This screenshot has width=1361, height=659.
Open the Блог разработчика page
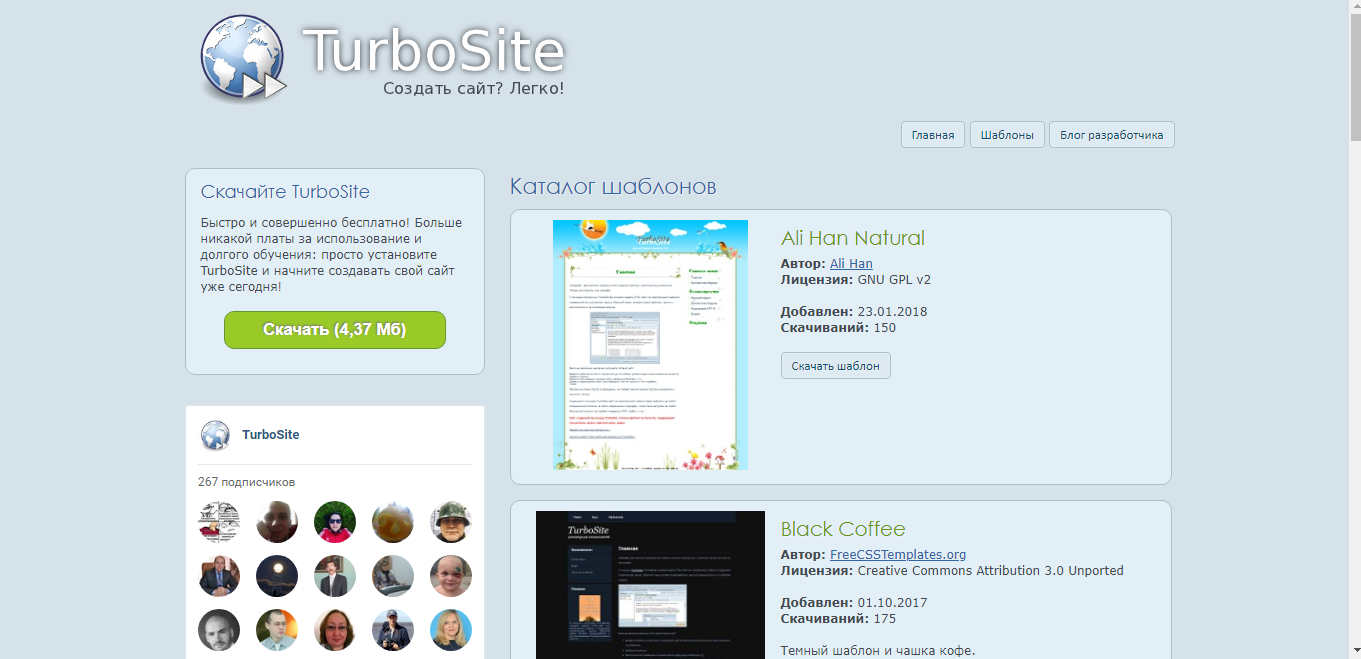1111,134
